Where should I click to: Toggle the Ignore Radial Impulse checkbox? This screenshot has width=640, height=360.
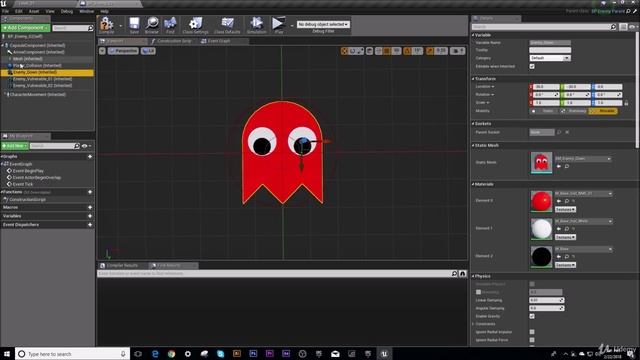pos(532,332)
